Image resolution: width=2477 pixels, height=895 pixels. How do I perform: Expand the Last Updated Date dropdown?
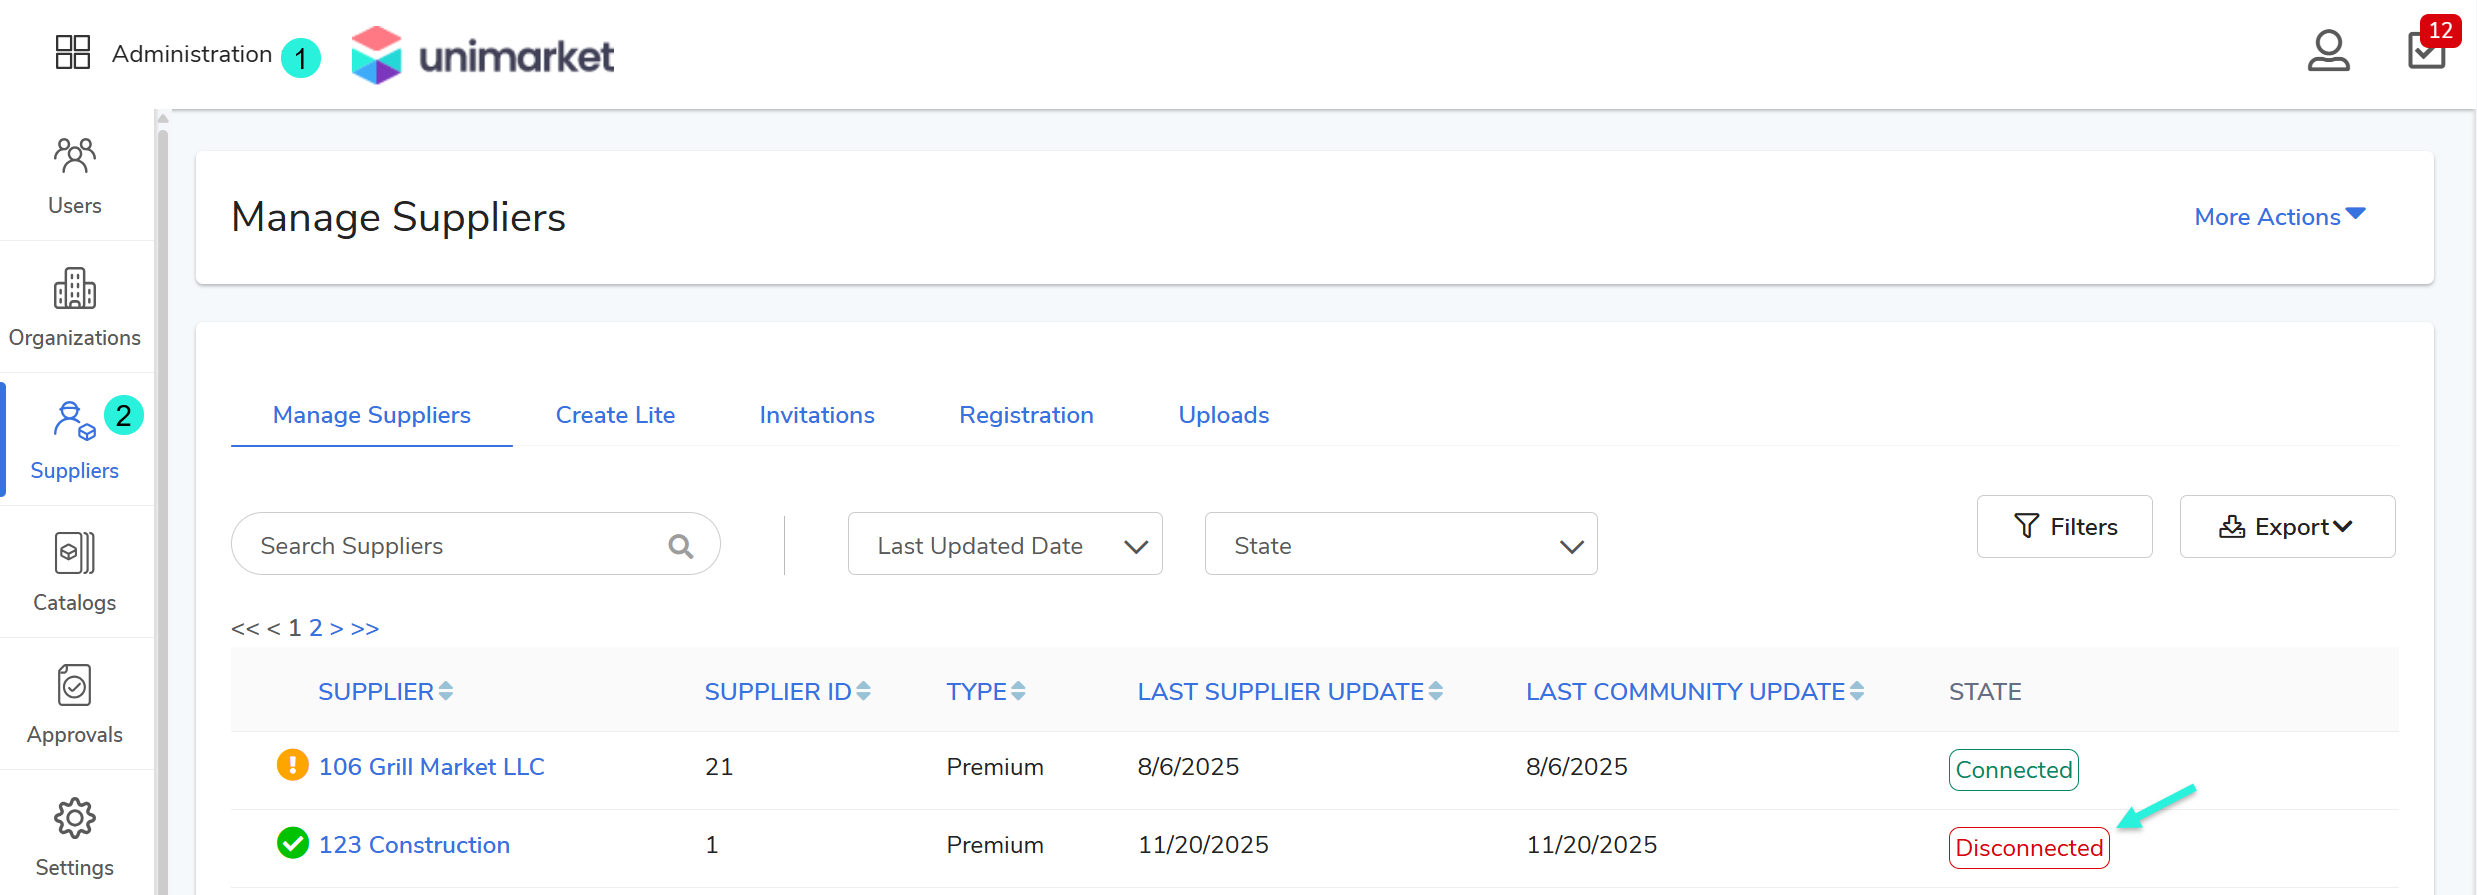[1004, 545]
